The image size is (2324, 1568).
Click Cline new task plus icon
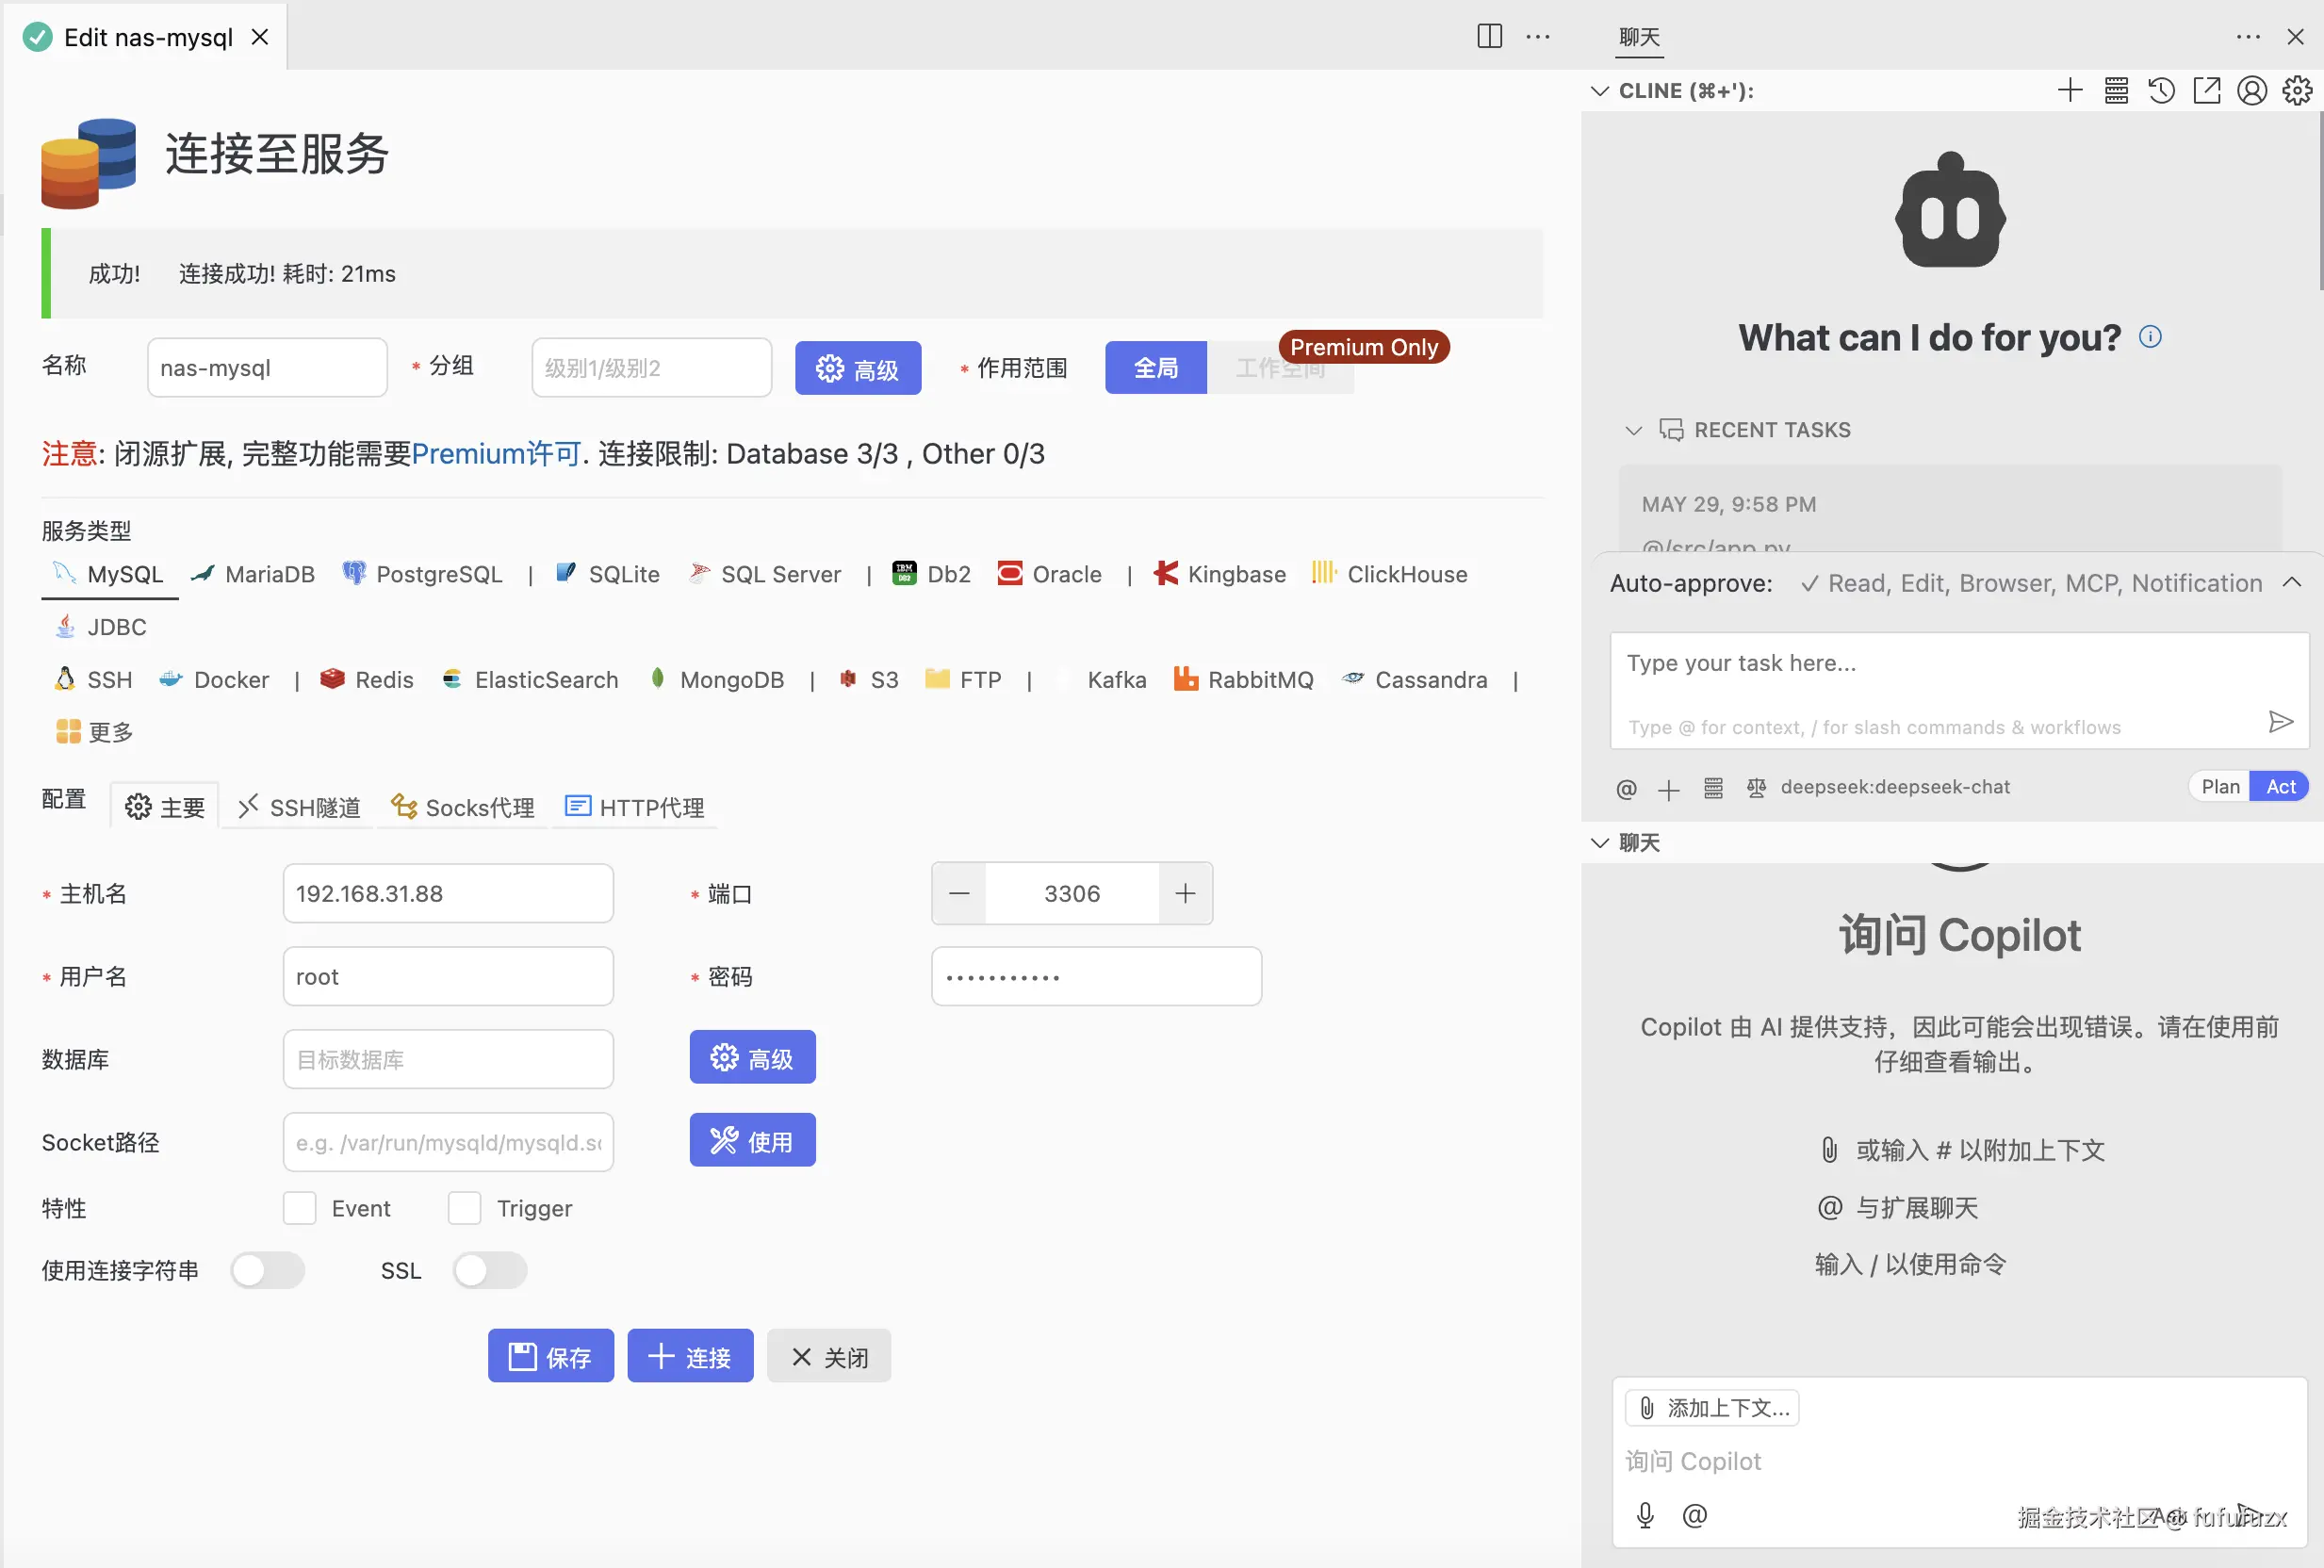(2070, 91)
